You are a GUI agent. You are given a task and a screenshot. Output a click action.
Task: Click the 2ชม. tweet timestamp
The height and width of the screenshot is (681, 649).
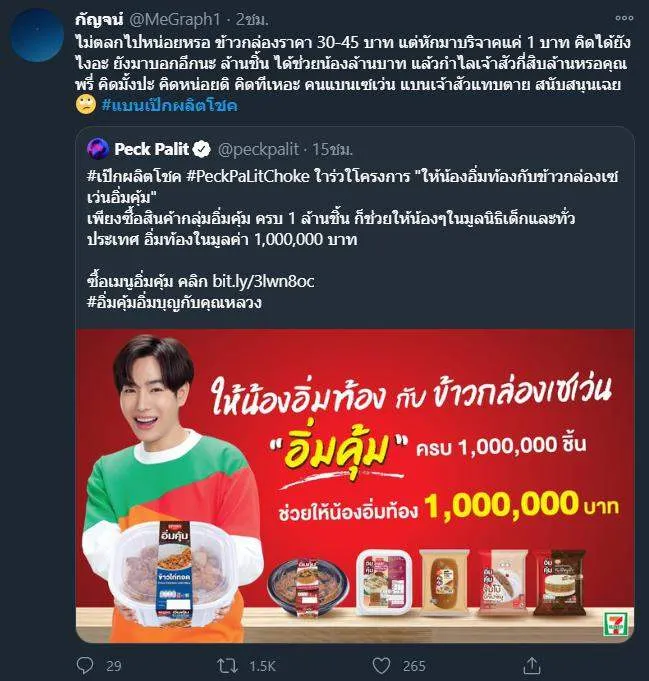[252, 19]
